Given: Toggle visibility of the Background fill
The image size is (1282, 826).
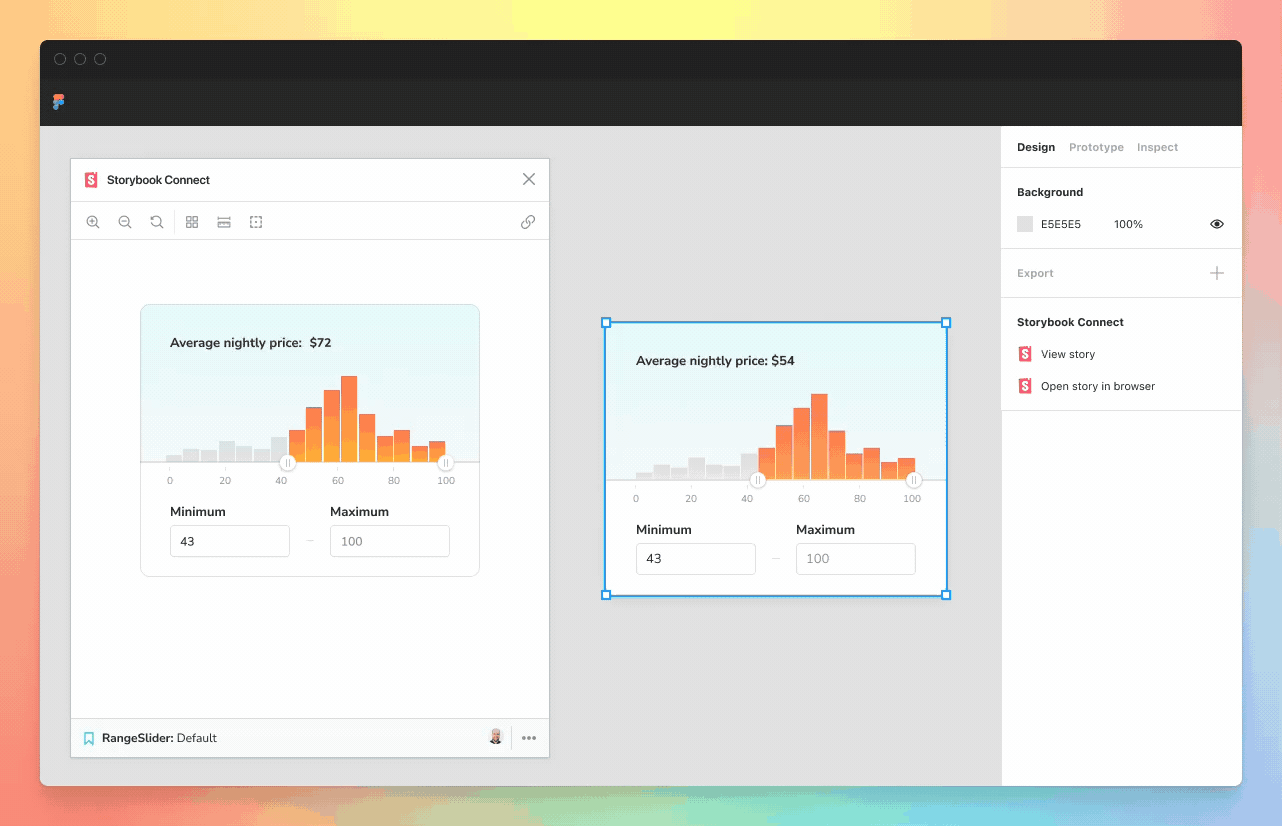Looking at the screenshot, I should (x=1216, y=224).
